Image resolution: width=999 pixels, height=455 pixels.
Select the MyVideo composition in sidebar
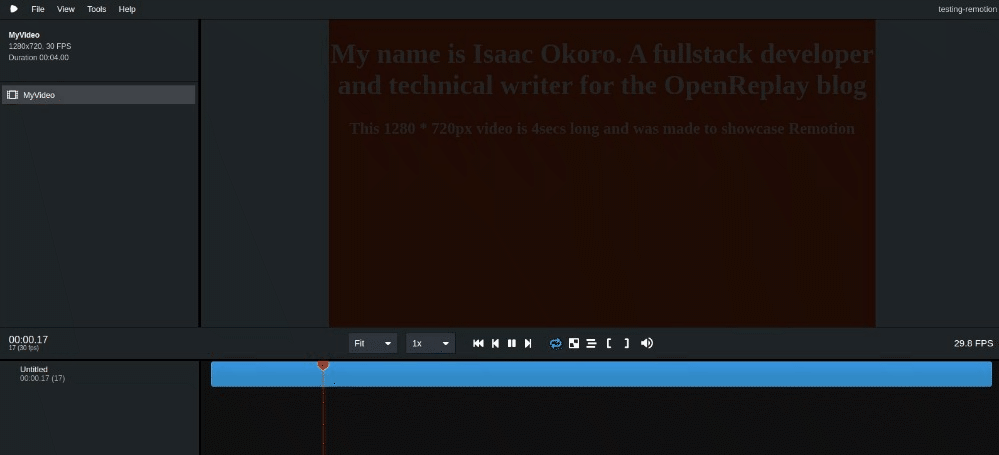click(x=98, y=95)
